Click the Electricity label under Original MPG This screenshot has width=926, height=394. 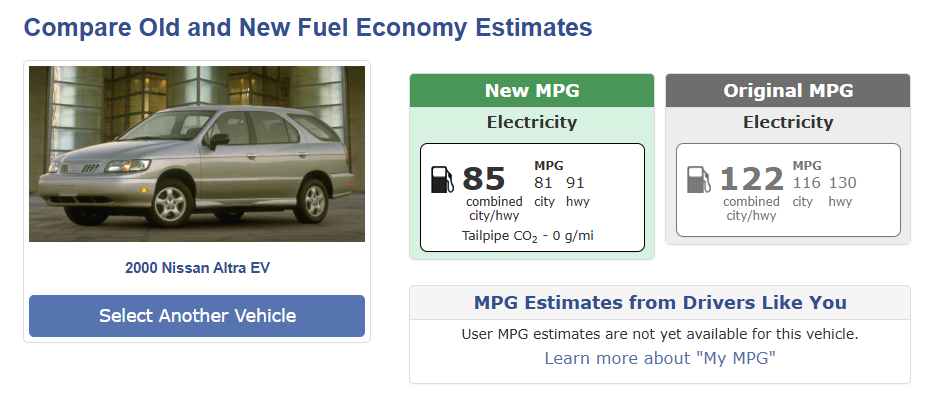click(788, 122)
